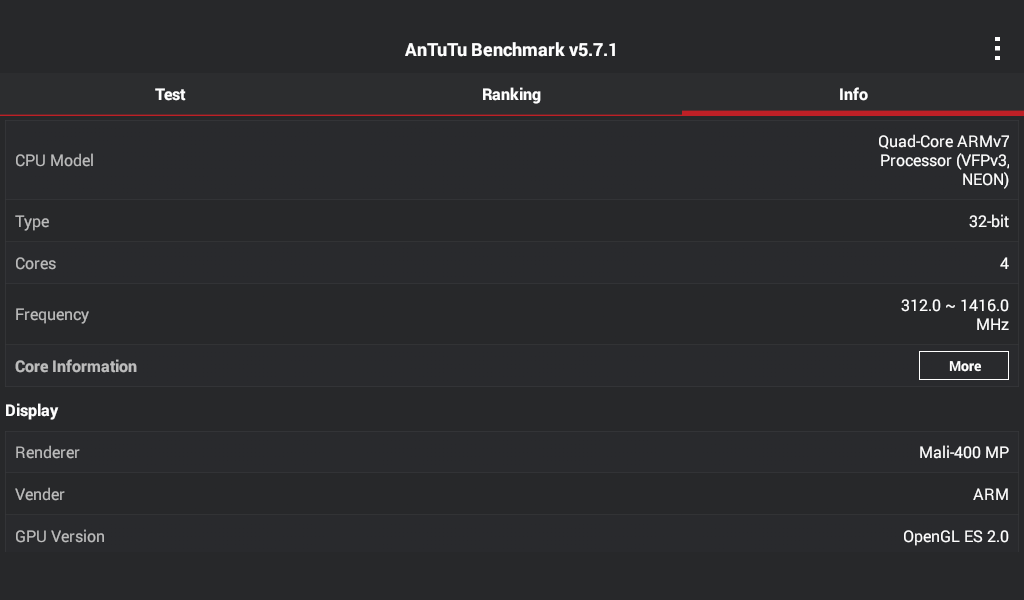Click the 32-bit type value

[988, 221]
